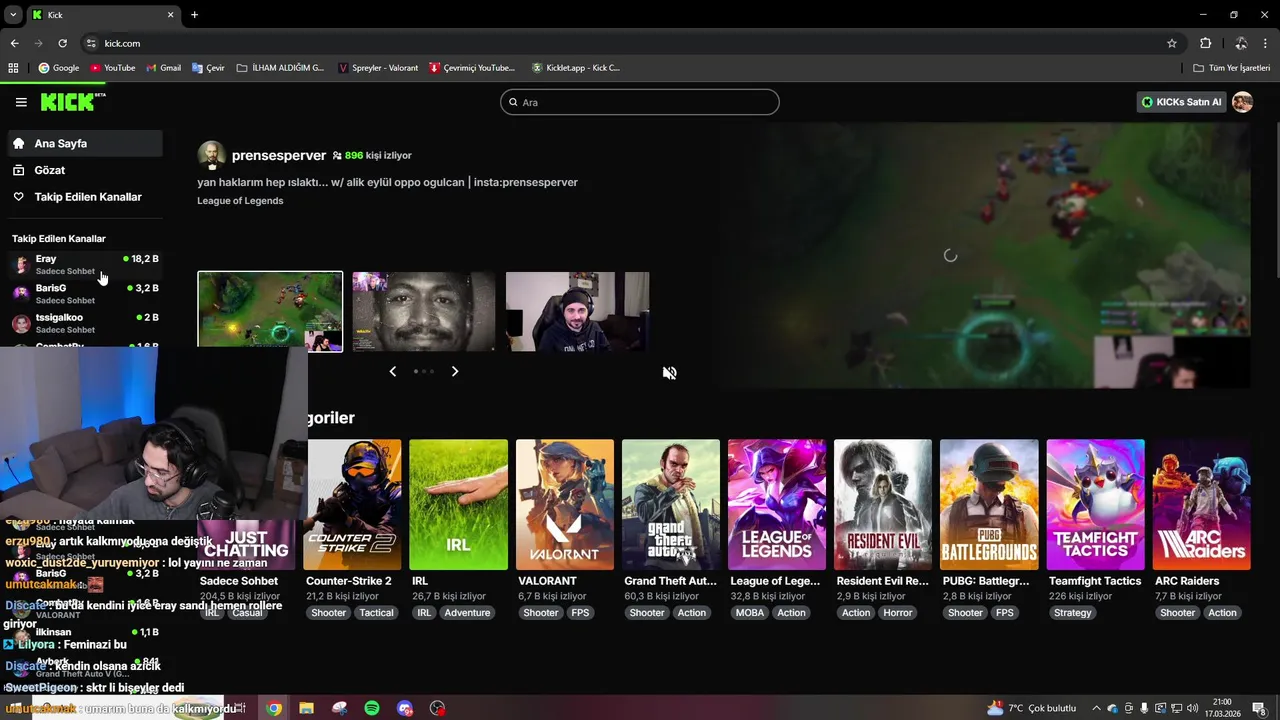Click the kick.com address bar

(x=630, y=43)
